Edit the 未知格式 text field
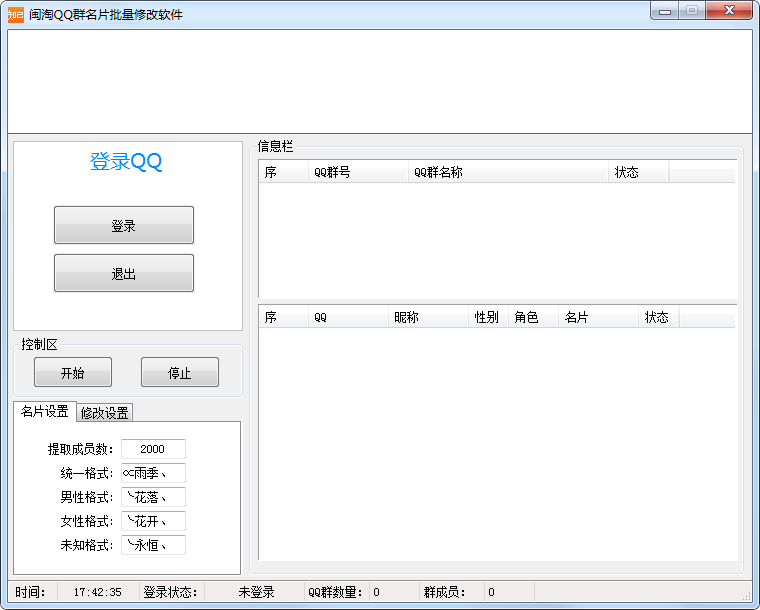This screenshot has height=610, width=760. 153,545
